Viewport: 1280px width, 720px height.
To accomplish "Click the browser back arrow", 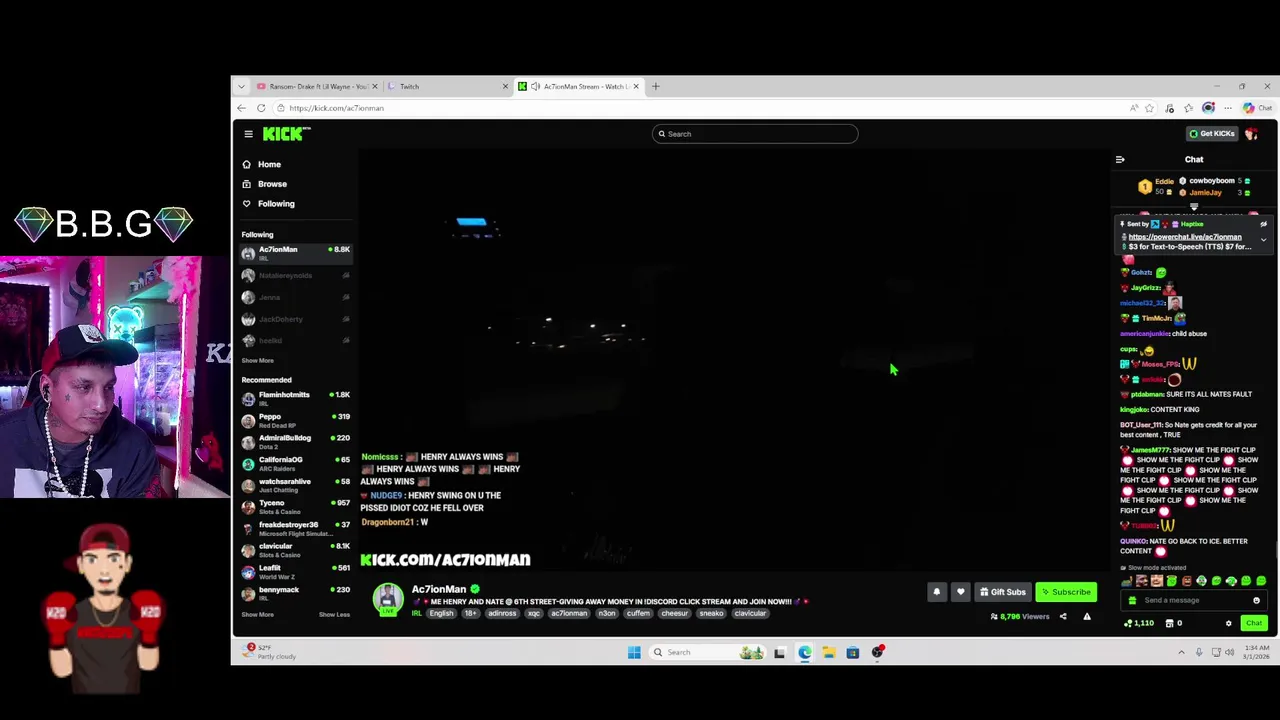I will 241,108.
